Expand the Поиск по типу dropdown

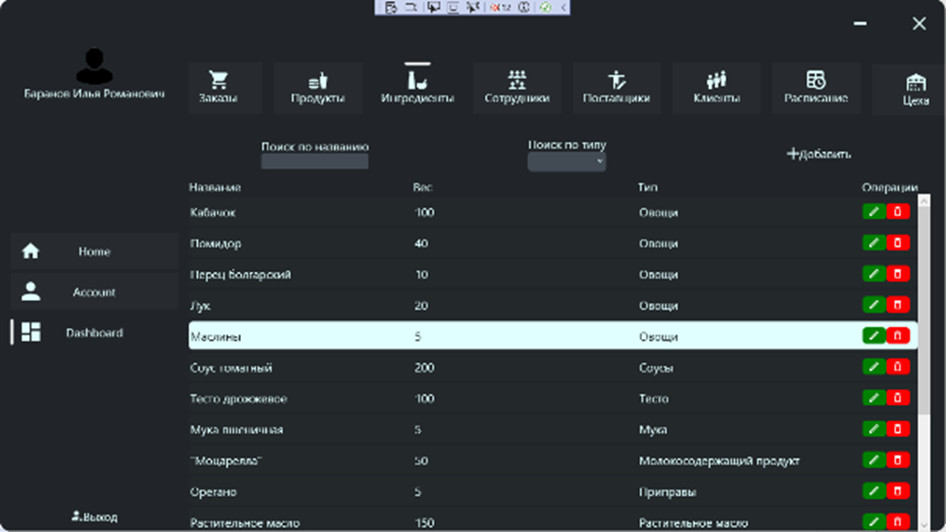click(x=567, y=162)
